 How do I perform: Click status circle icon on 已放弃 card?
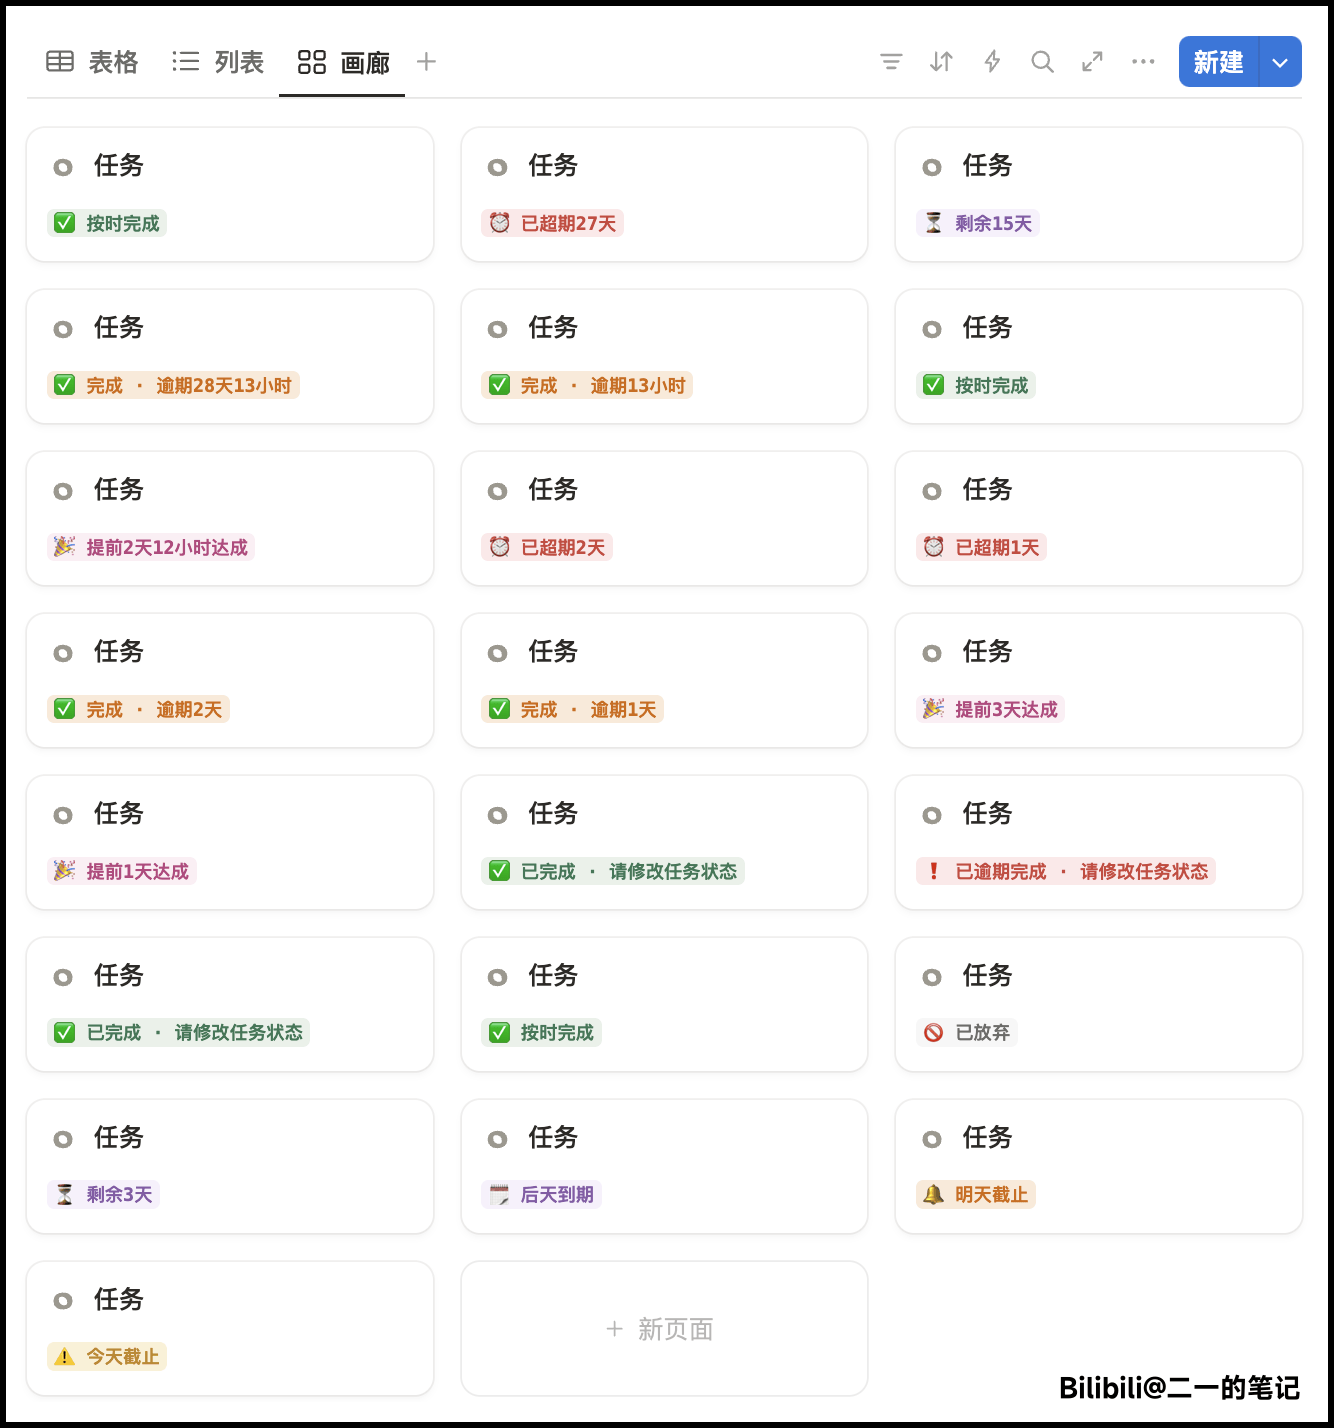point(932,977)
